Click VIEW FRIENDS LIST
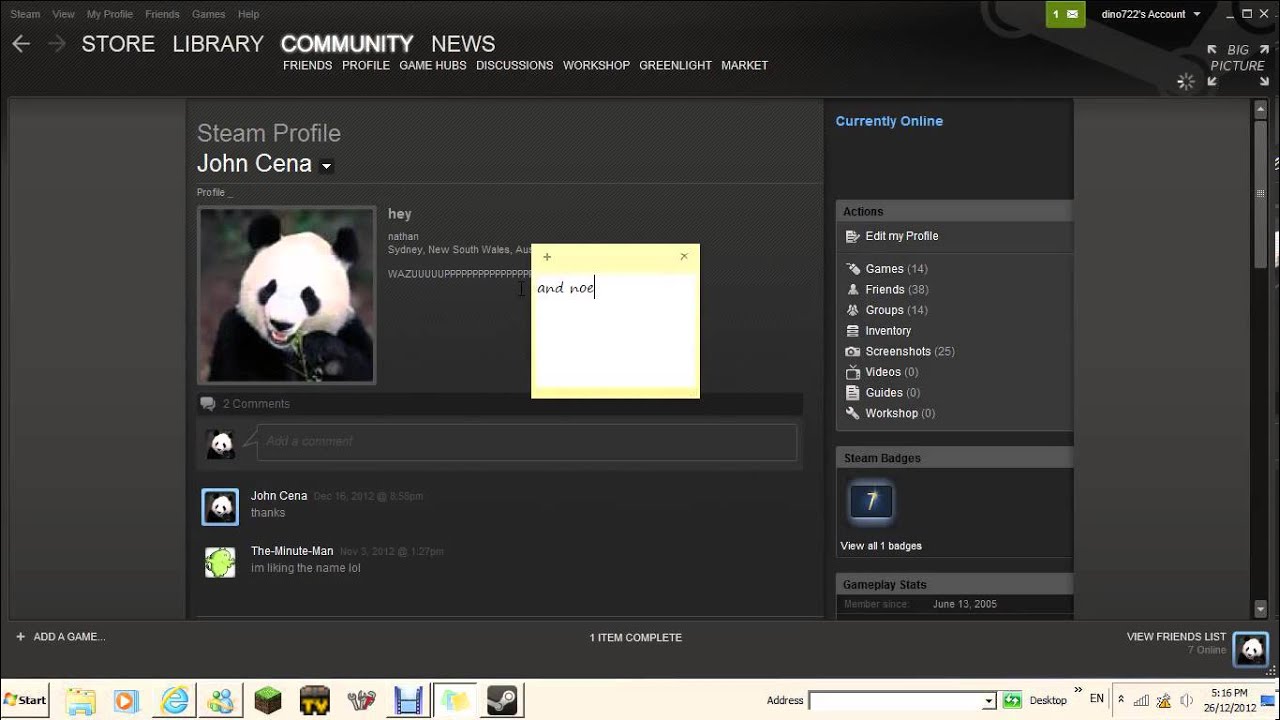This screenshot has width=1280, height=720. pos(1176,637)
